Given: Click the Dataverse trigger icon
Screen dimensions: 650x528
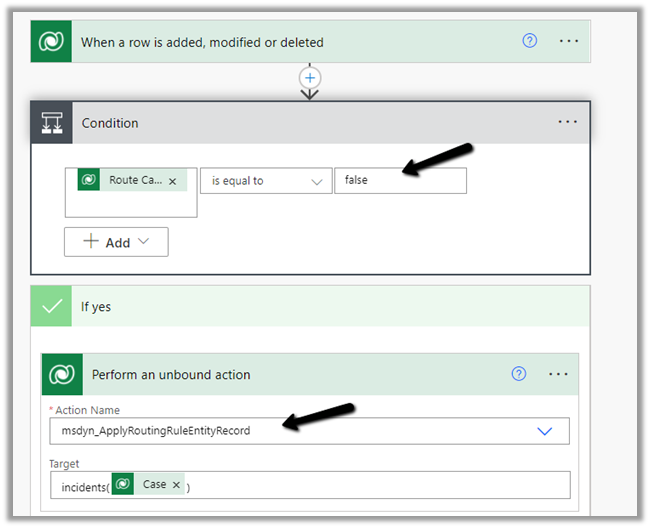Looking at the screenshot, I should [52, 42].
